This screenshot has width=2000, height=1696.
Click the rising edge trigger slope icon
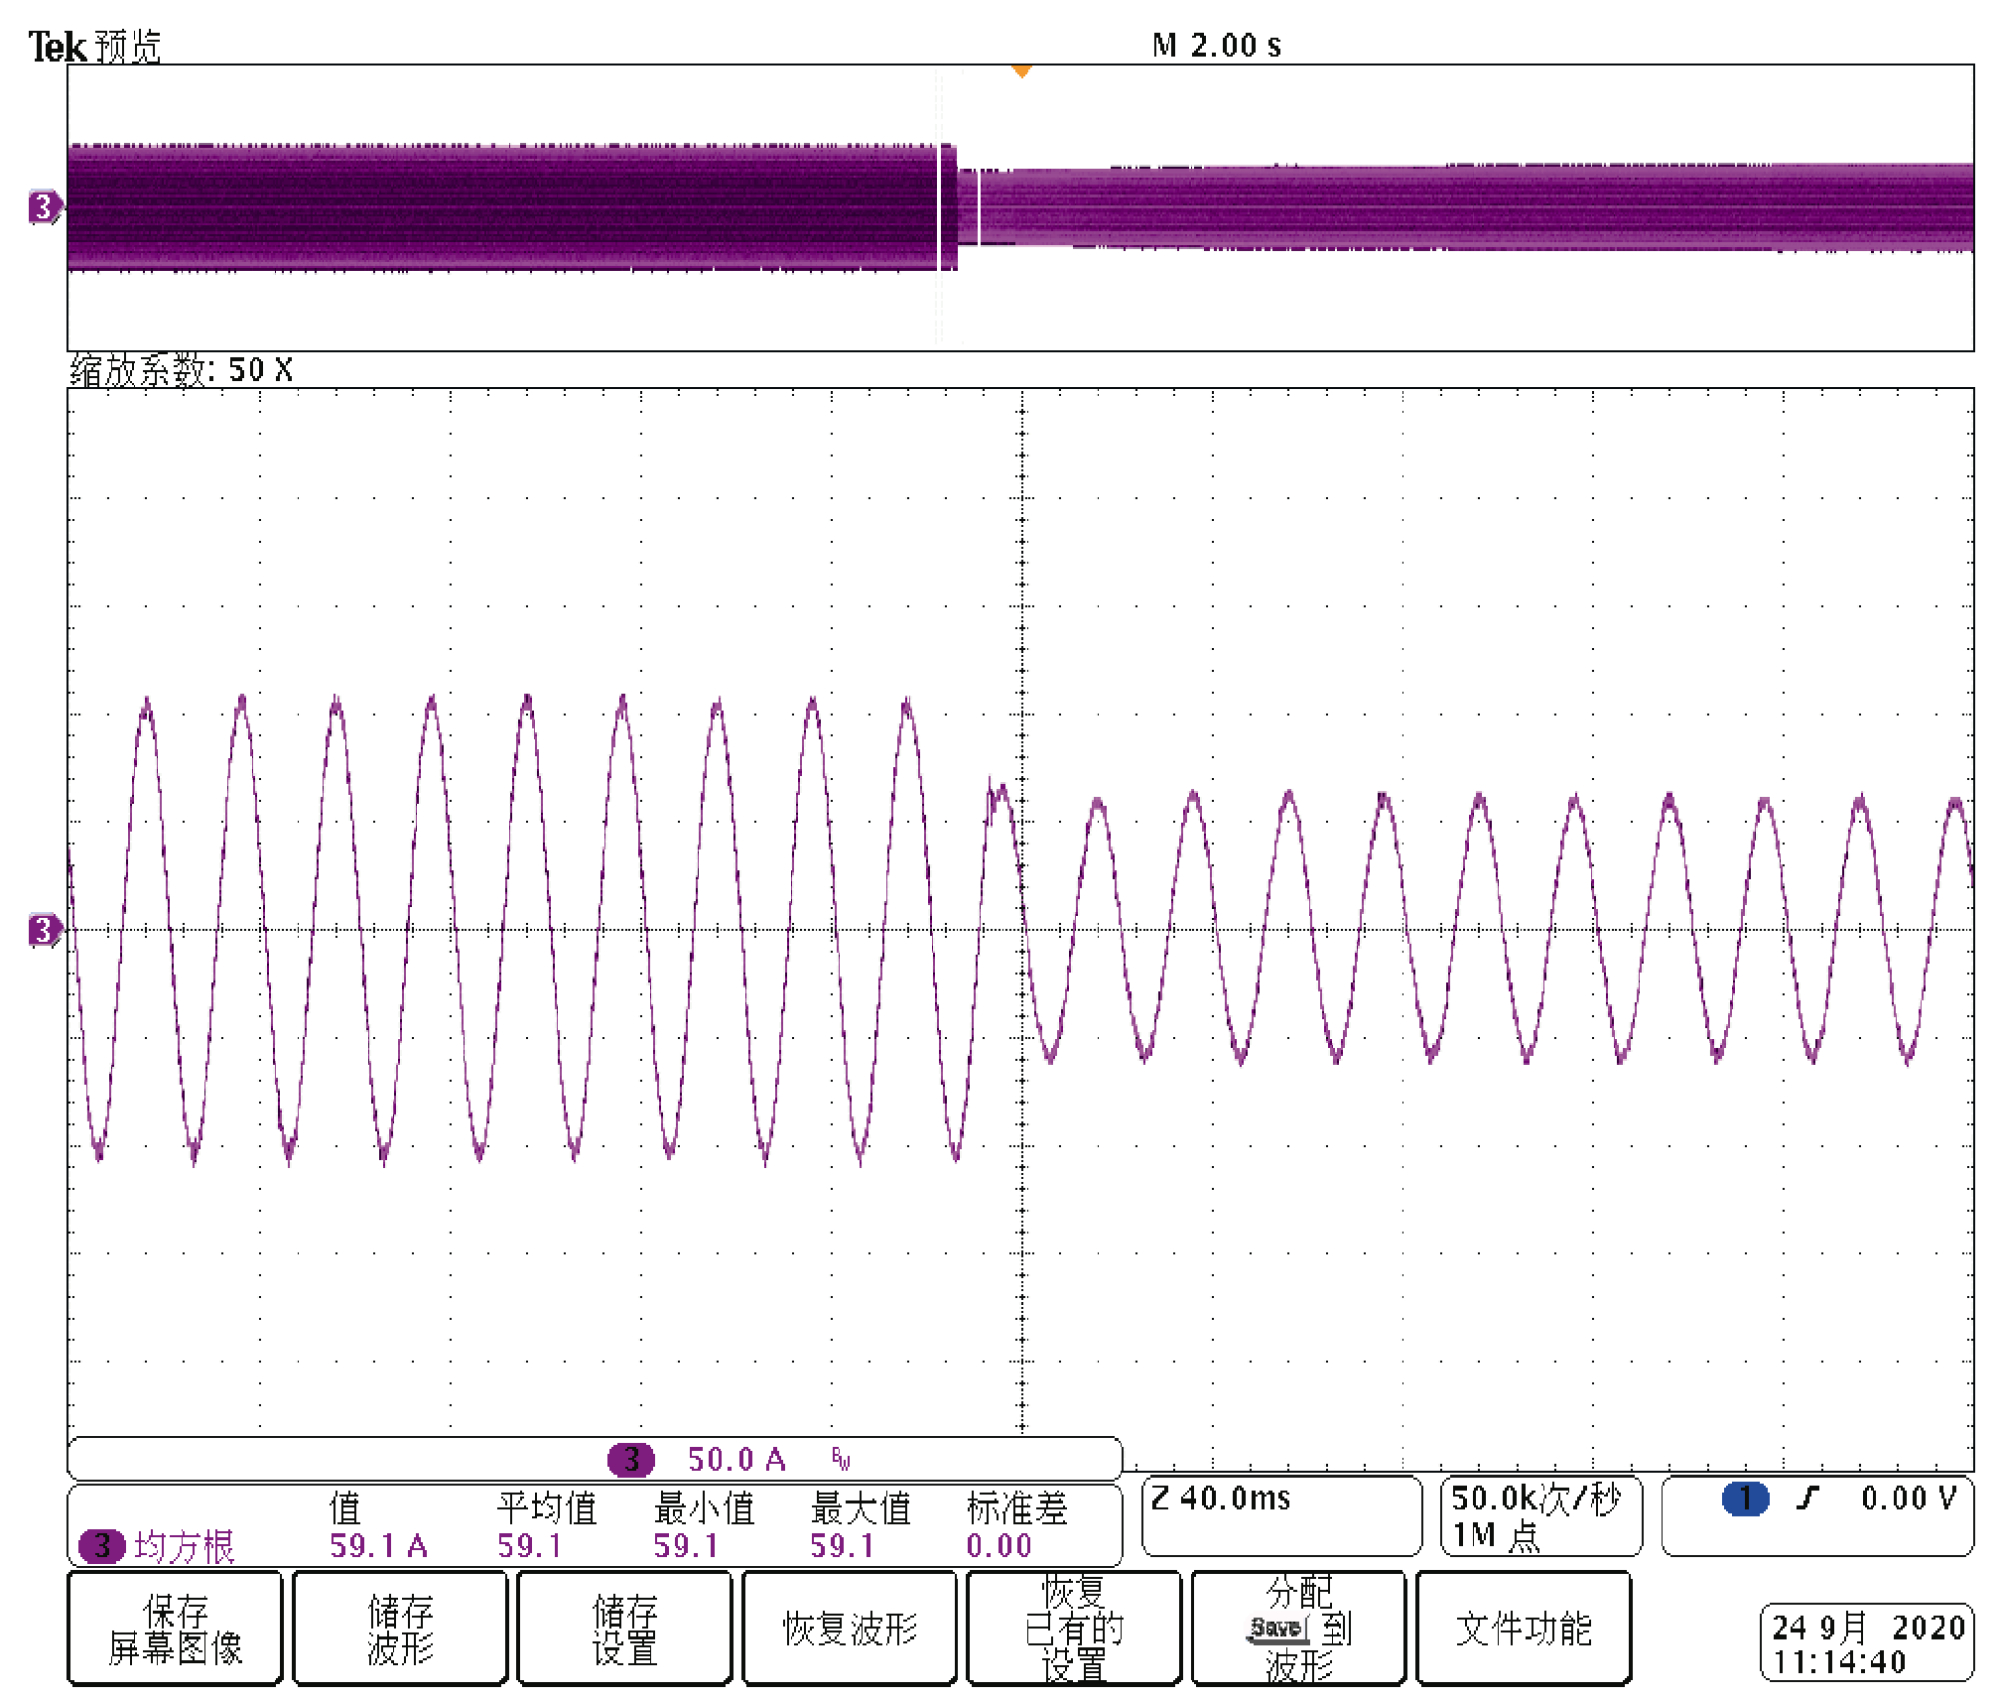pos(1807,1498)
